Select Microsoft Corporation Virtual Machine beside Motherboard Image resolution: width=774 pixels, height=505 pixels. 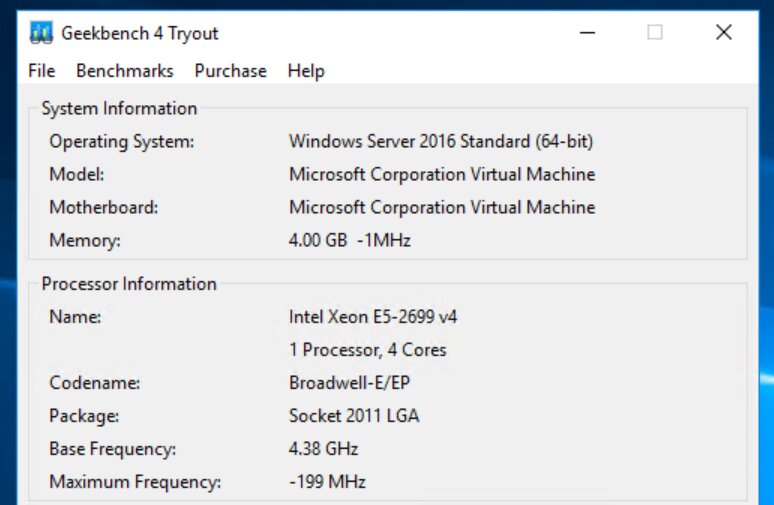tap(442, 207)
